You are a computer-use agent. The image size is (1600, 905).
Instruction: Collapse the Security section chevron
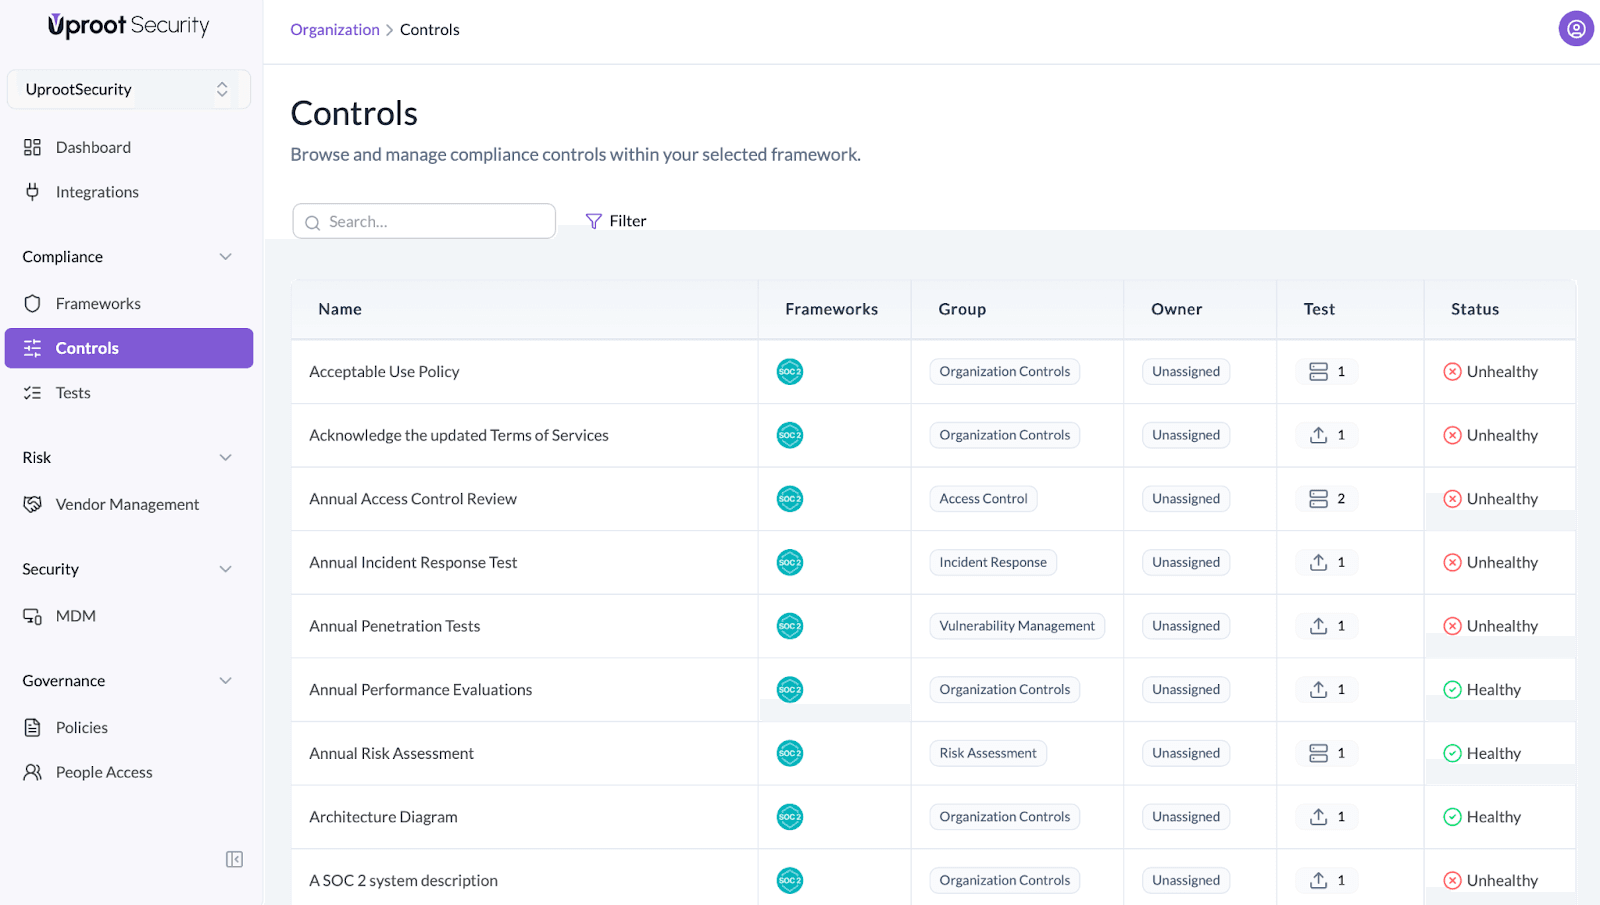[225, 569]
